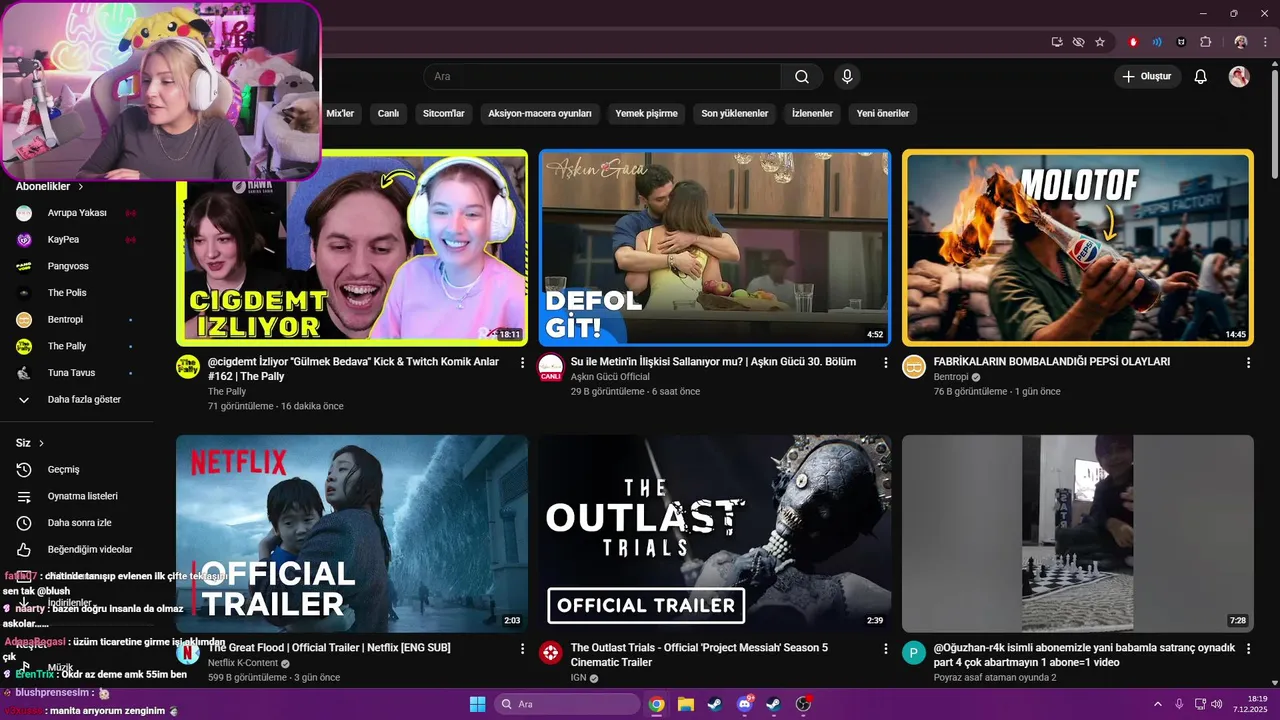
Task: Open OBS Studio from the taskbar
Action: [x=803, y=704]
